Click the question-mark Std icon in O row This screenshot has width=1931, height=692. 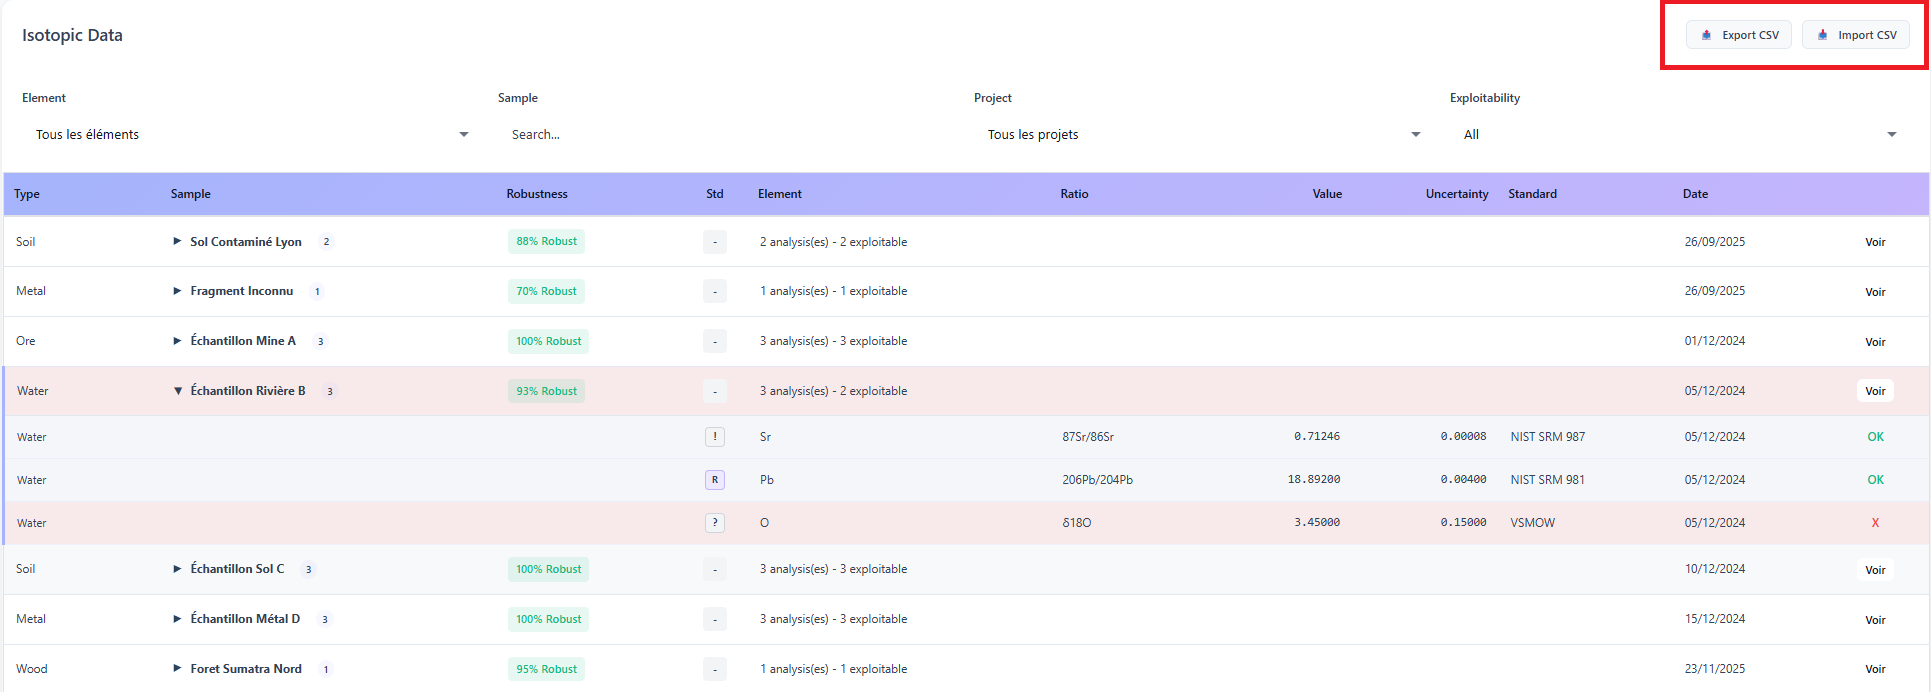(715, 523)
